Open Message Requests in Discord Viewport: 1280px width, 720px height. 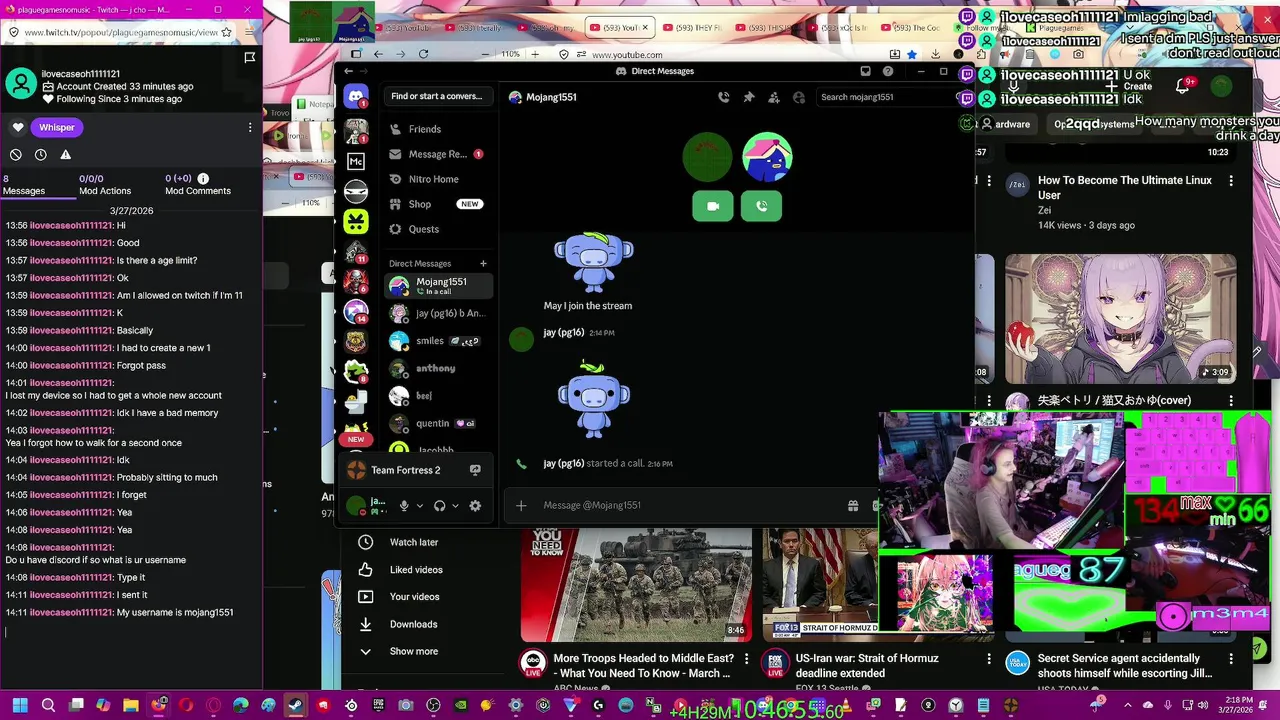point(437,154)
